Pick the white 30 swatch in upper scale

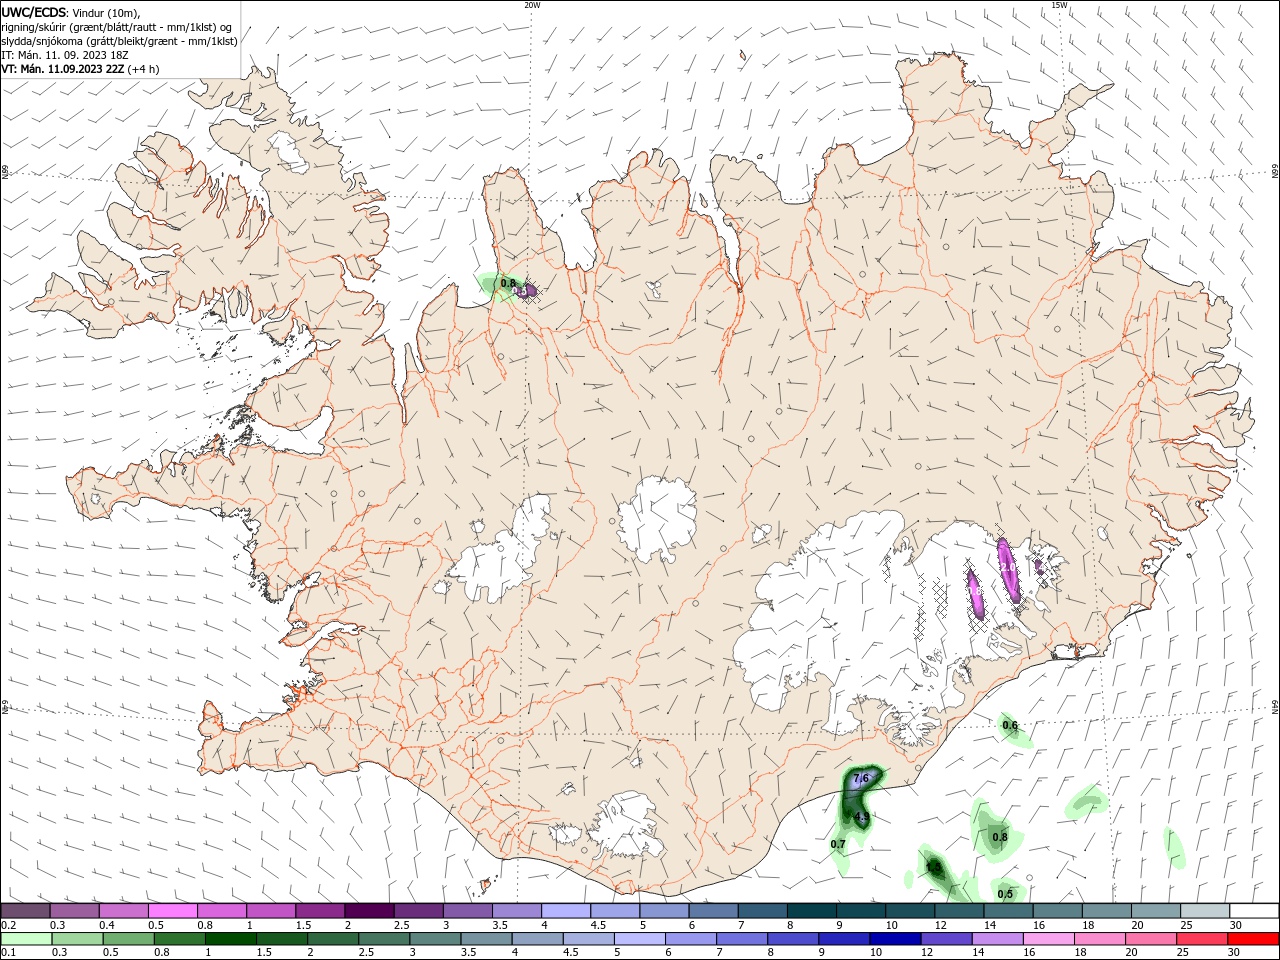tap(1253, 910)
